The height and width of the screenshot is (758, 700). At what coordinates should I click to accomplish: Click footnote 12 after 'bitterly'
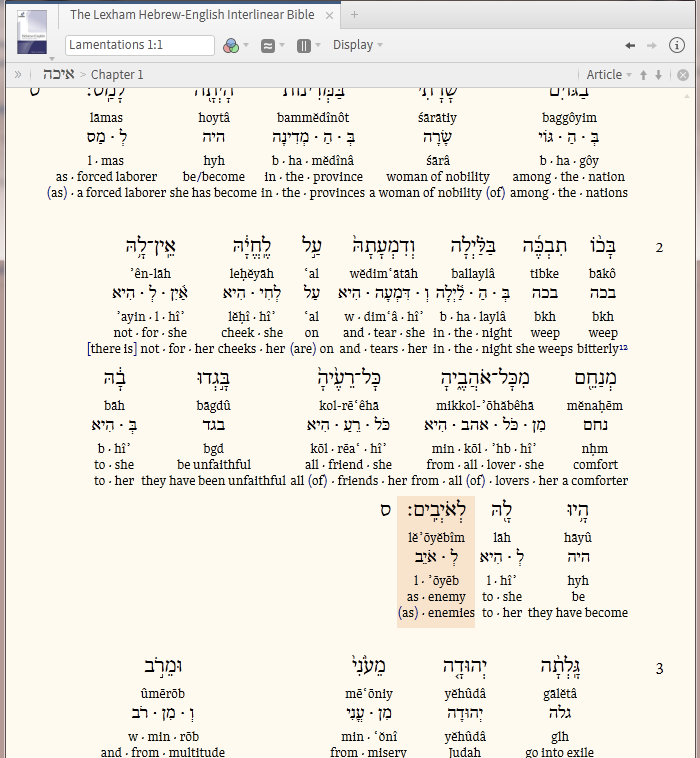click(623, 346)
